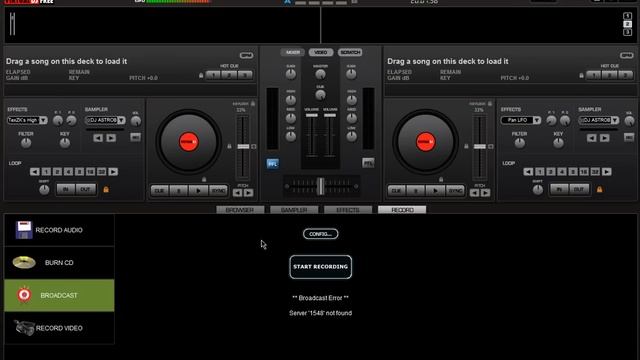
Task: Select previous sample on left deck sampler
Action: tap(98, 138)
